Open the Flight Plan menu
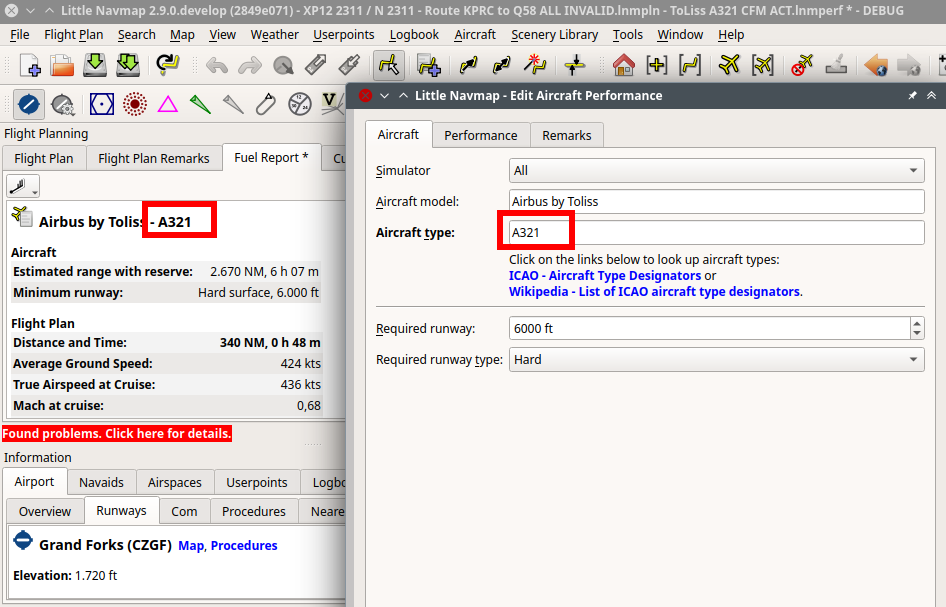 (74, 34)
